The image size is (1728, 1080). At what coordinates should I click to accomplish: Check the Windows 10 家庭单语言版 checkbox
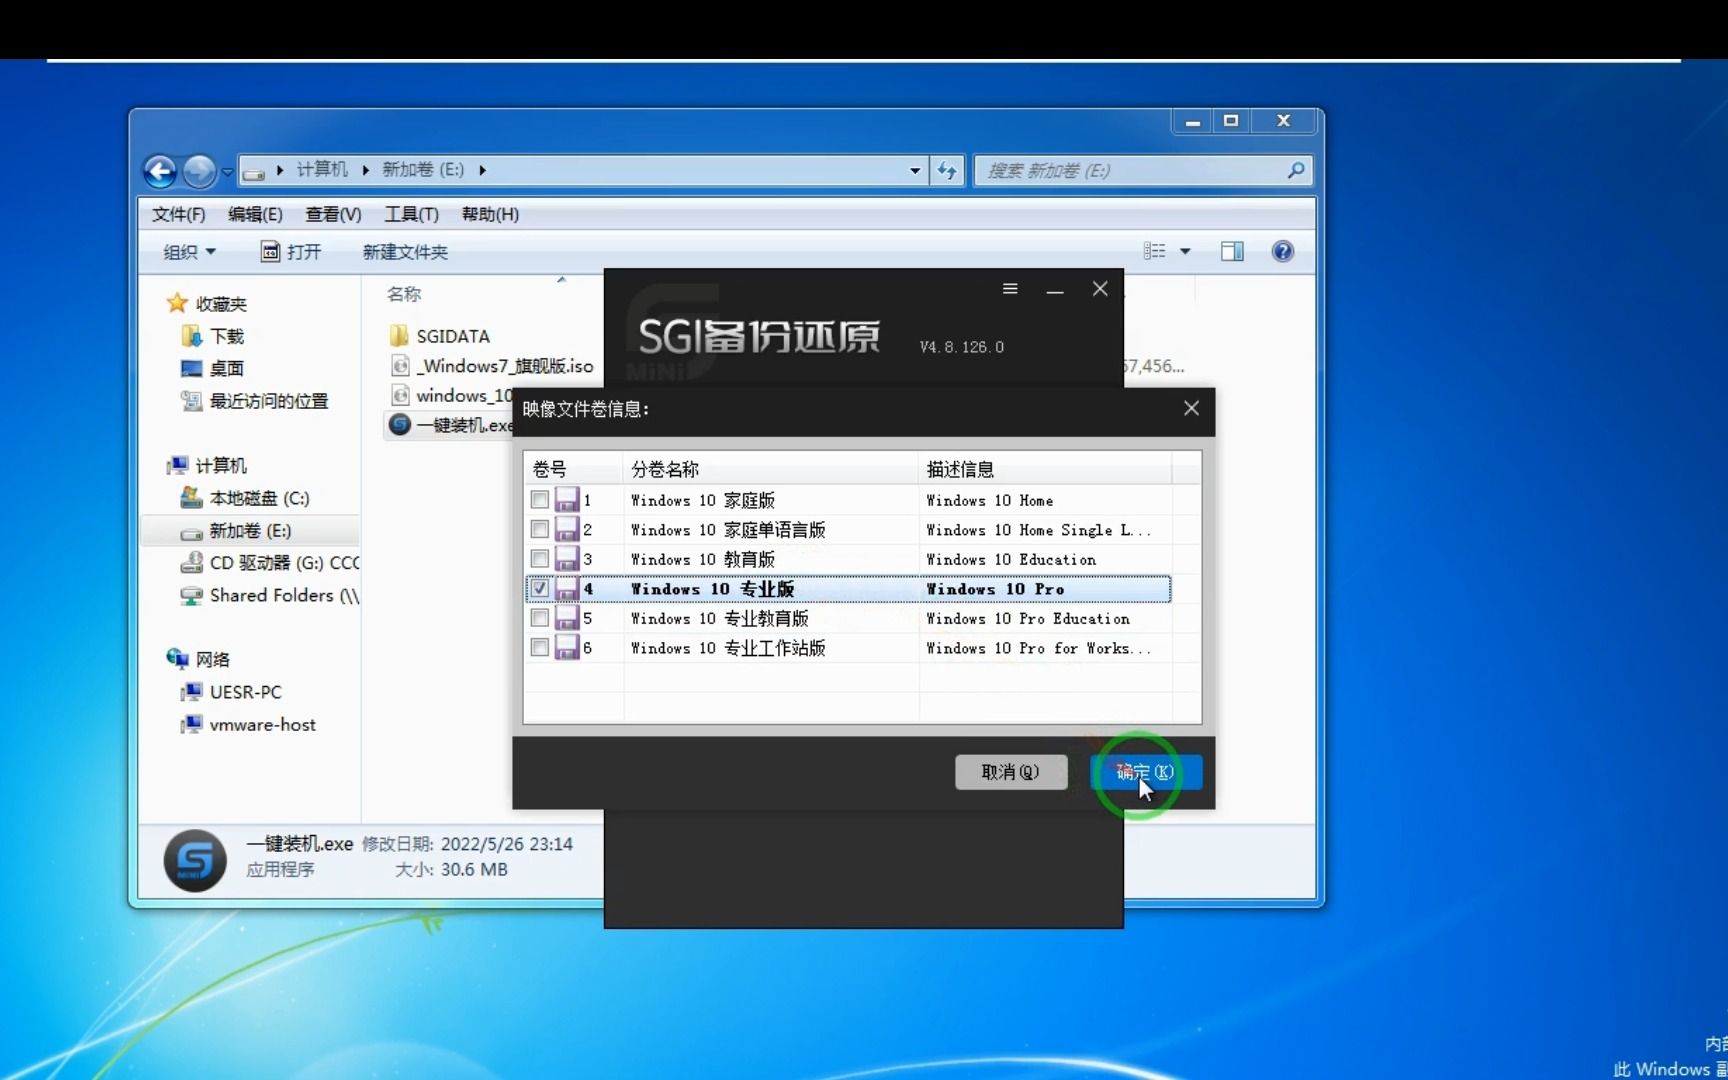(540, 529)
